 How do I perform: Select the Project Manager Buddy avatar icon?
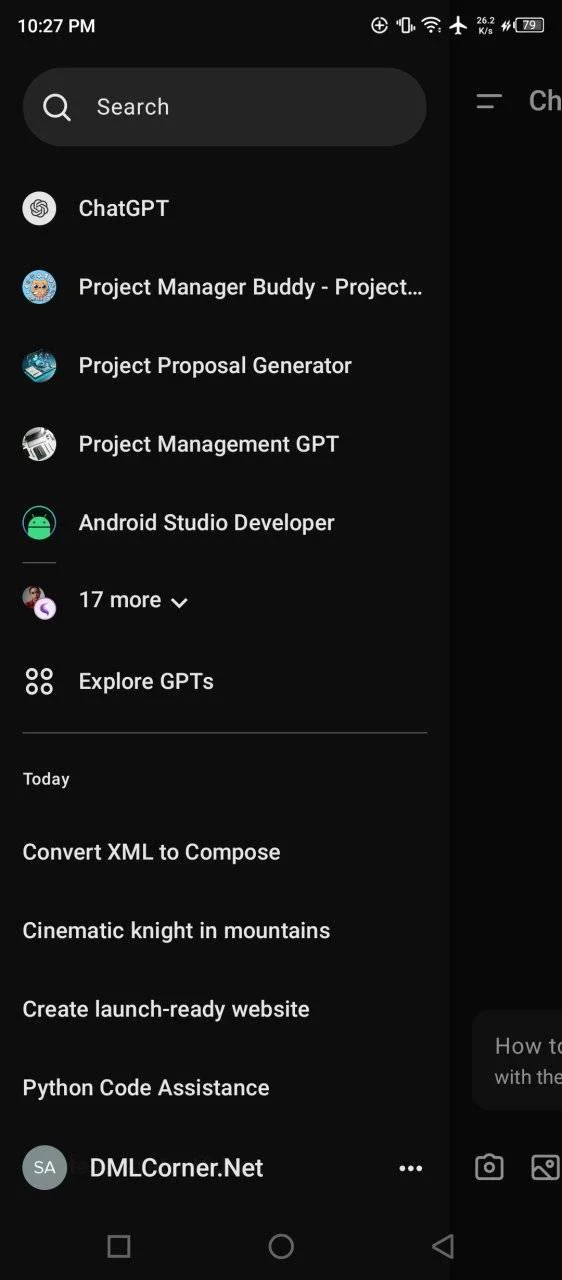pyautogui.click(x=39, y=287)
